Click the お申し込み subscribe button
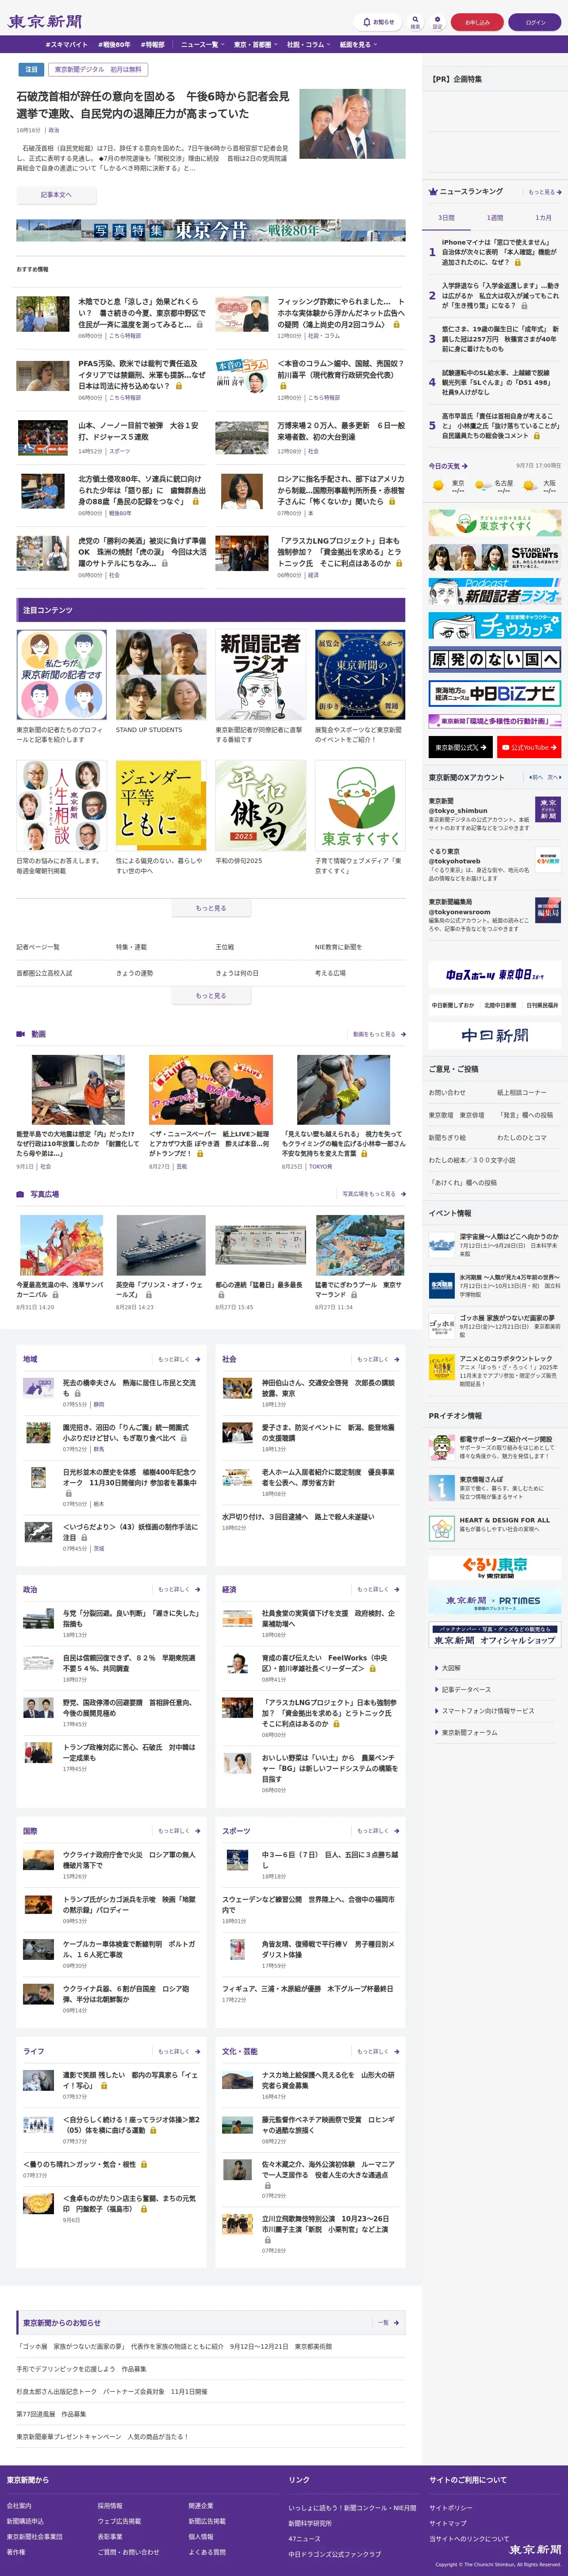The height and width of the screenshot is (2576, 568). 477,22
